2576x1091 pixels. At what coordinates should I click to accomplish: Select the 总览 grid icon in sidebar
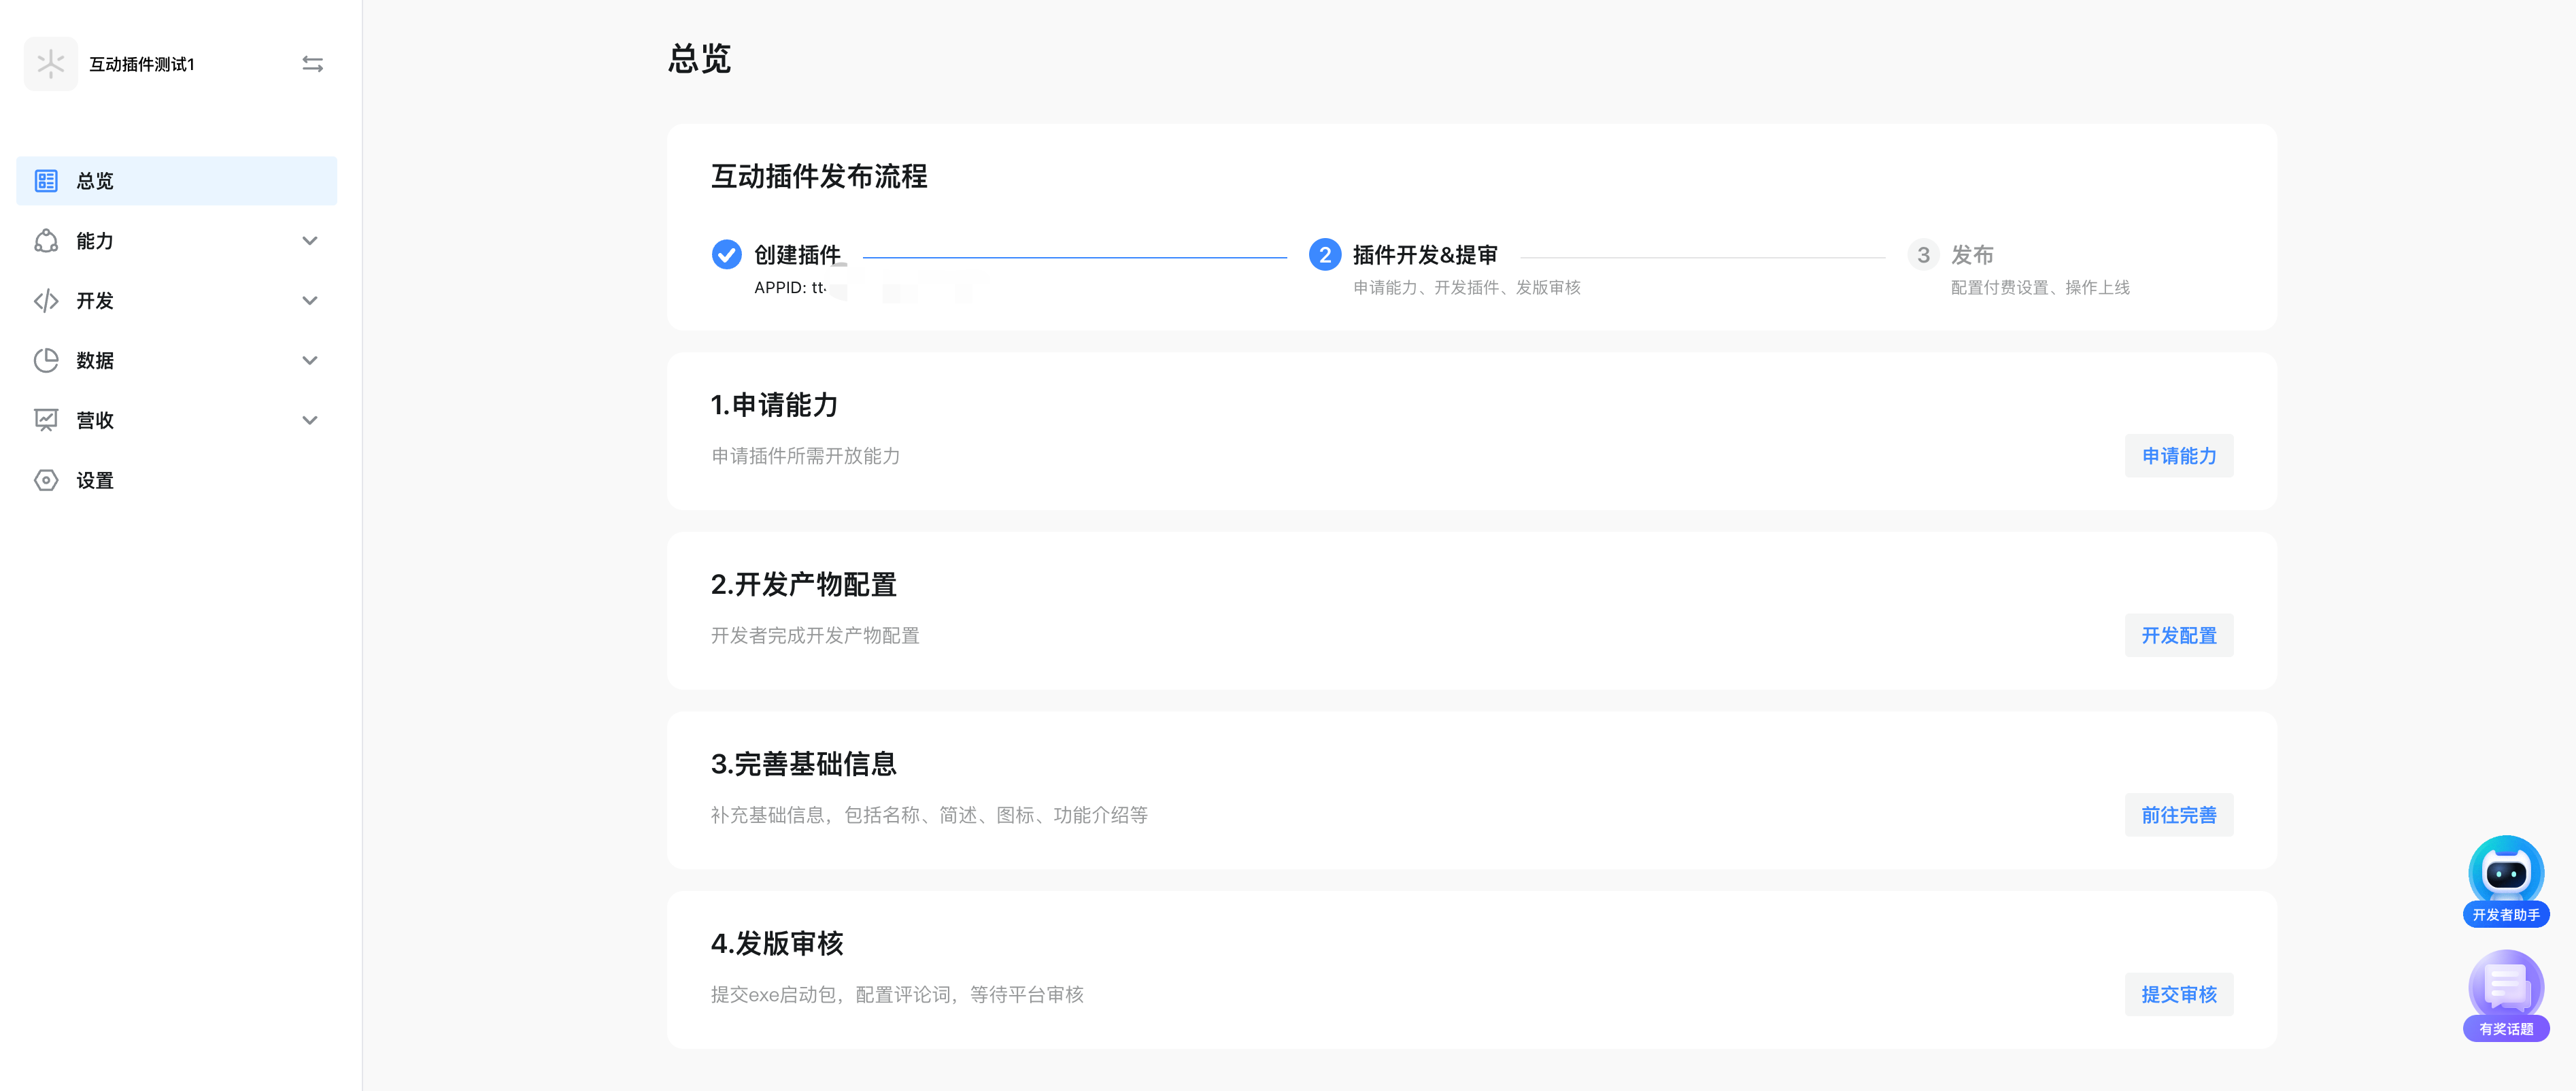tap(46, 181)
